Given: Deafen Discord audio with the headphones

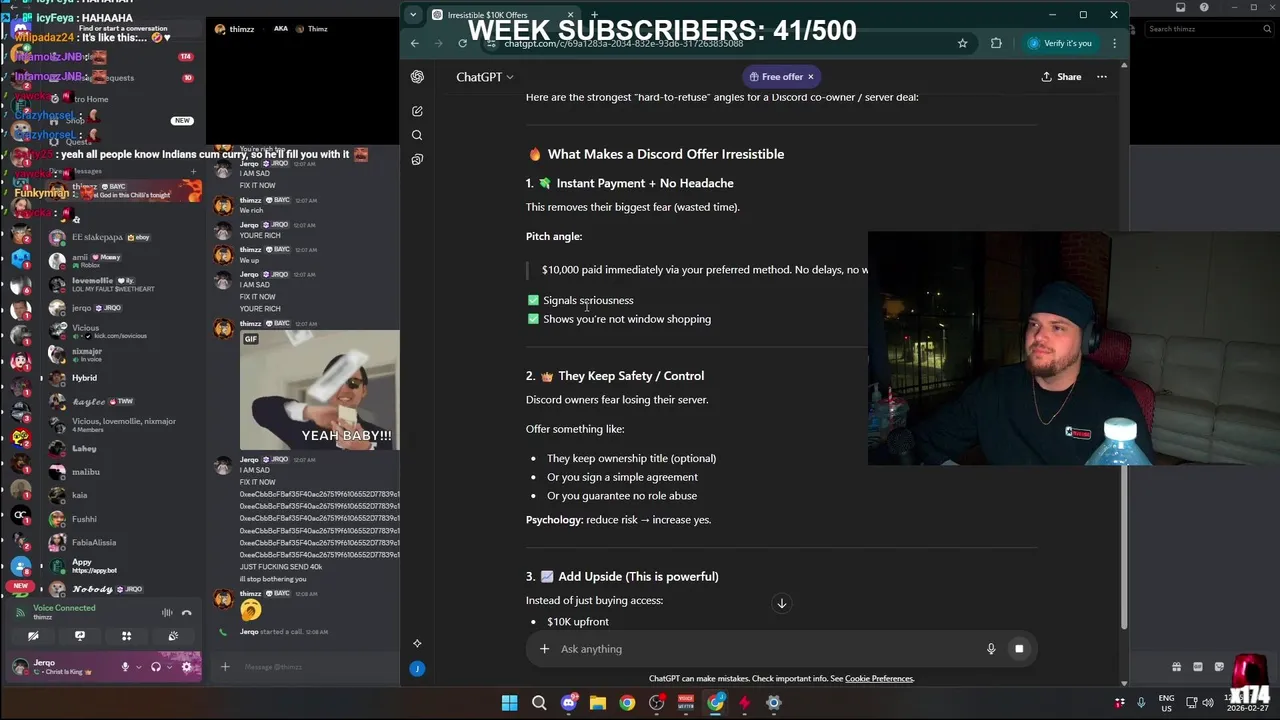Looking at the screenshot, I should click(155, 667).
